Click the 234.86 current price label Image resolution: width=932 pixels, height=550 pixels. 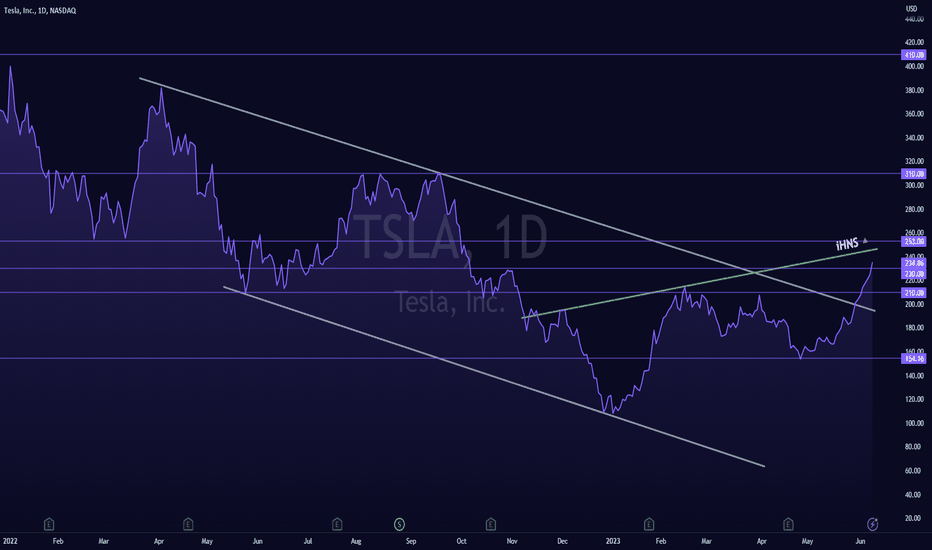coord(914,262)
